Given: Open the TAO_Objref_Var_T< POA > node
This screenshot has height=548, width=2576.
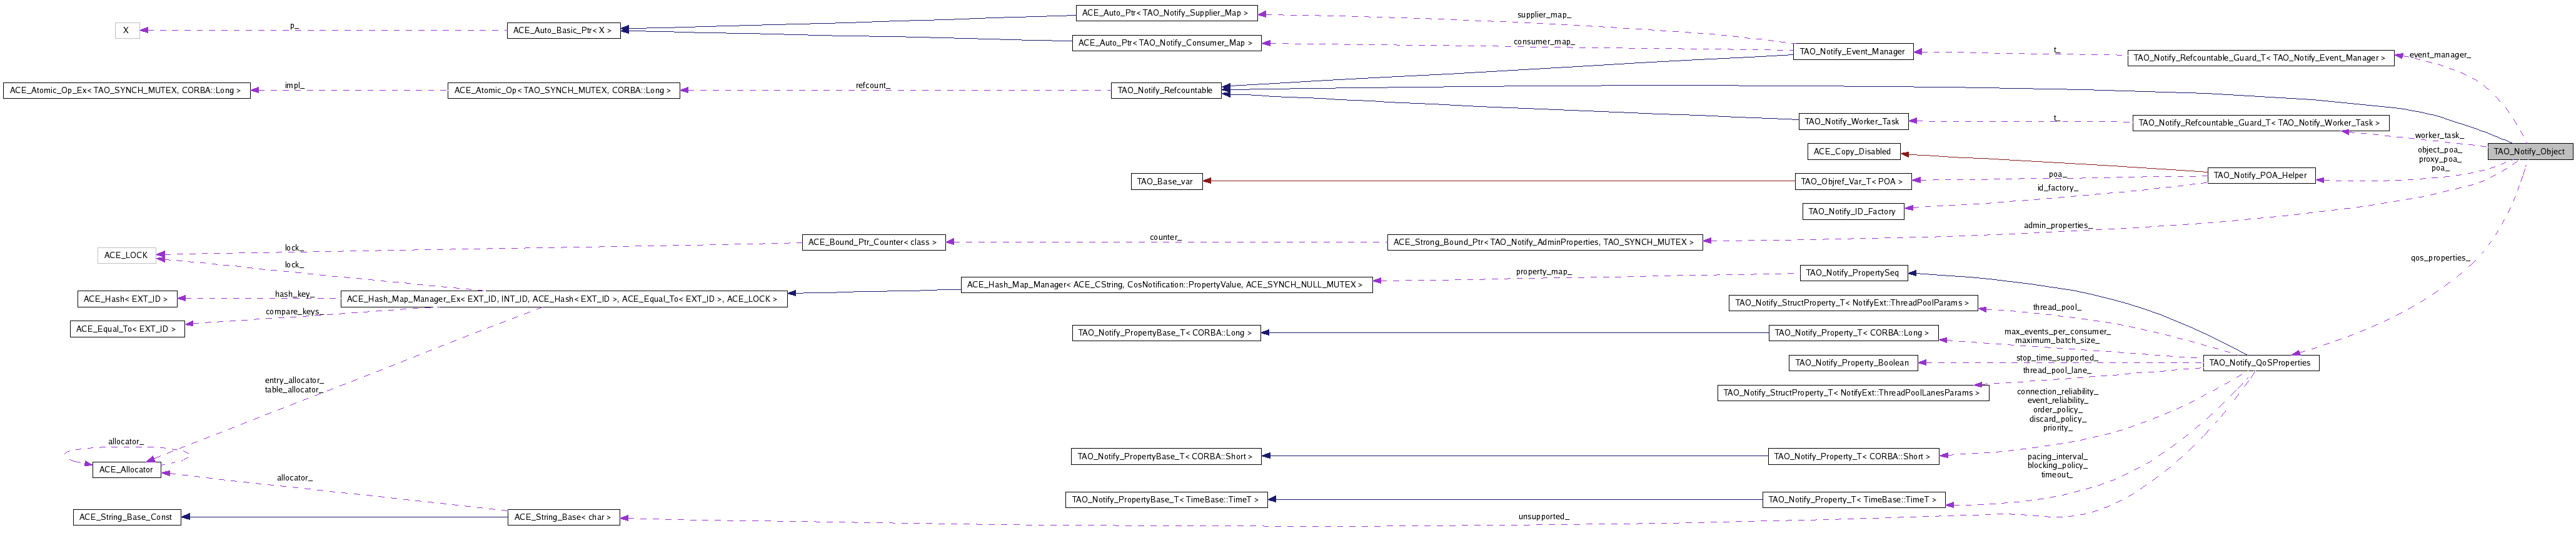Looking at the screenshot, I should [x=1852, y=181].
